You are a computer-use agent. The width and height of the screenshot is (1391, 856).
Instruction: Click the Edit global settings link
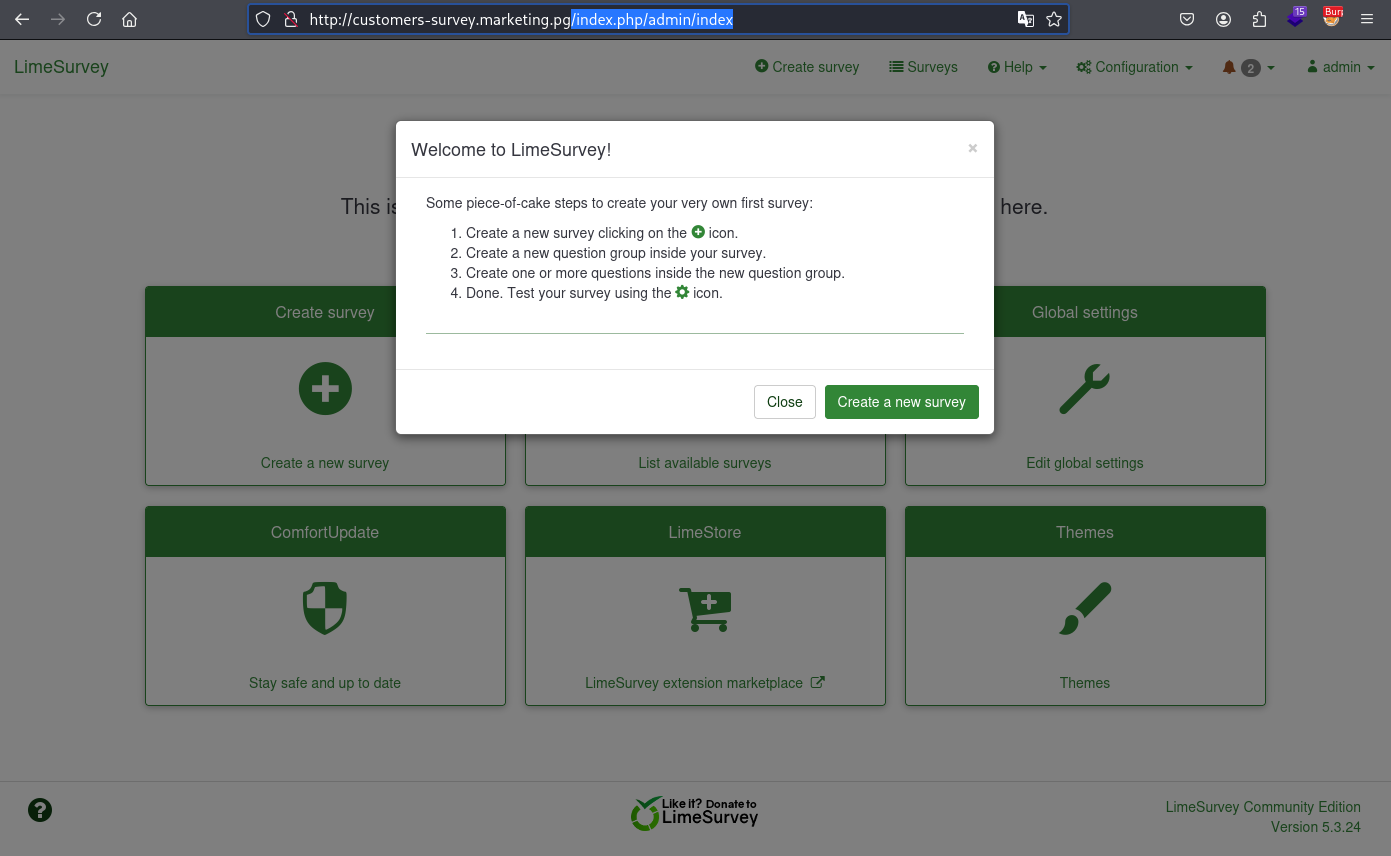click(1085, 463)
